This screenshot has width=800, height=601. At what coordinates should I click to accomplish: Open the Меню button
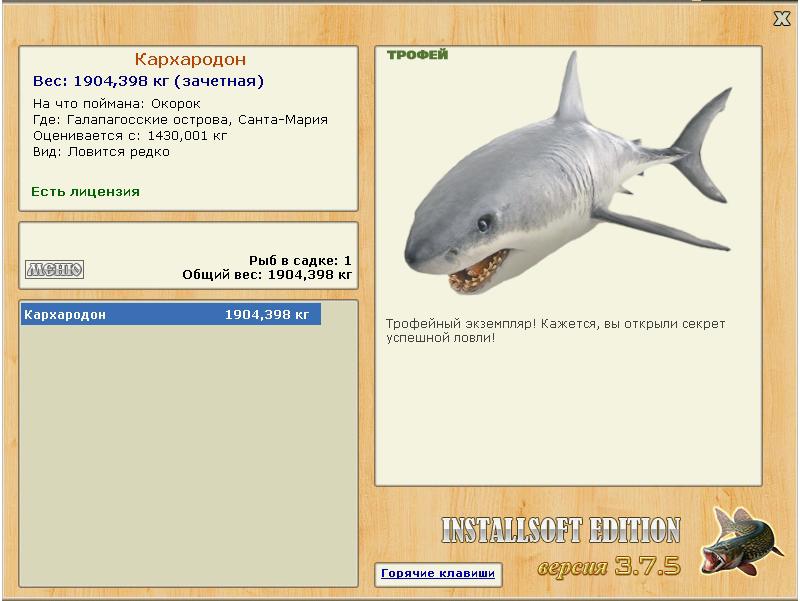pyautogui.click(x=55, y=269)
